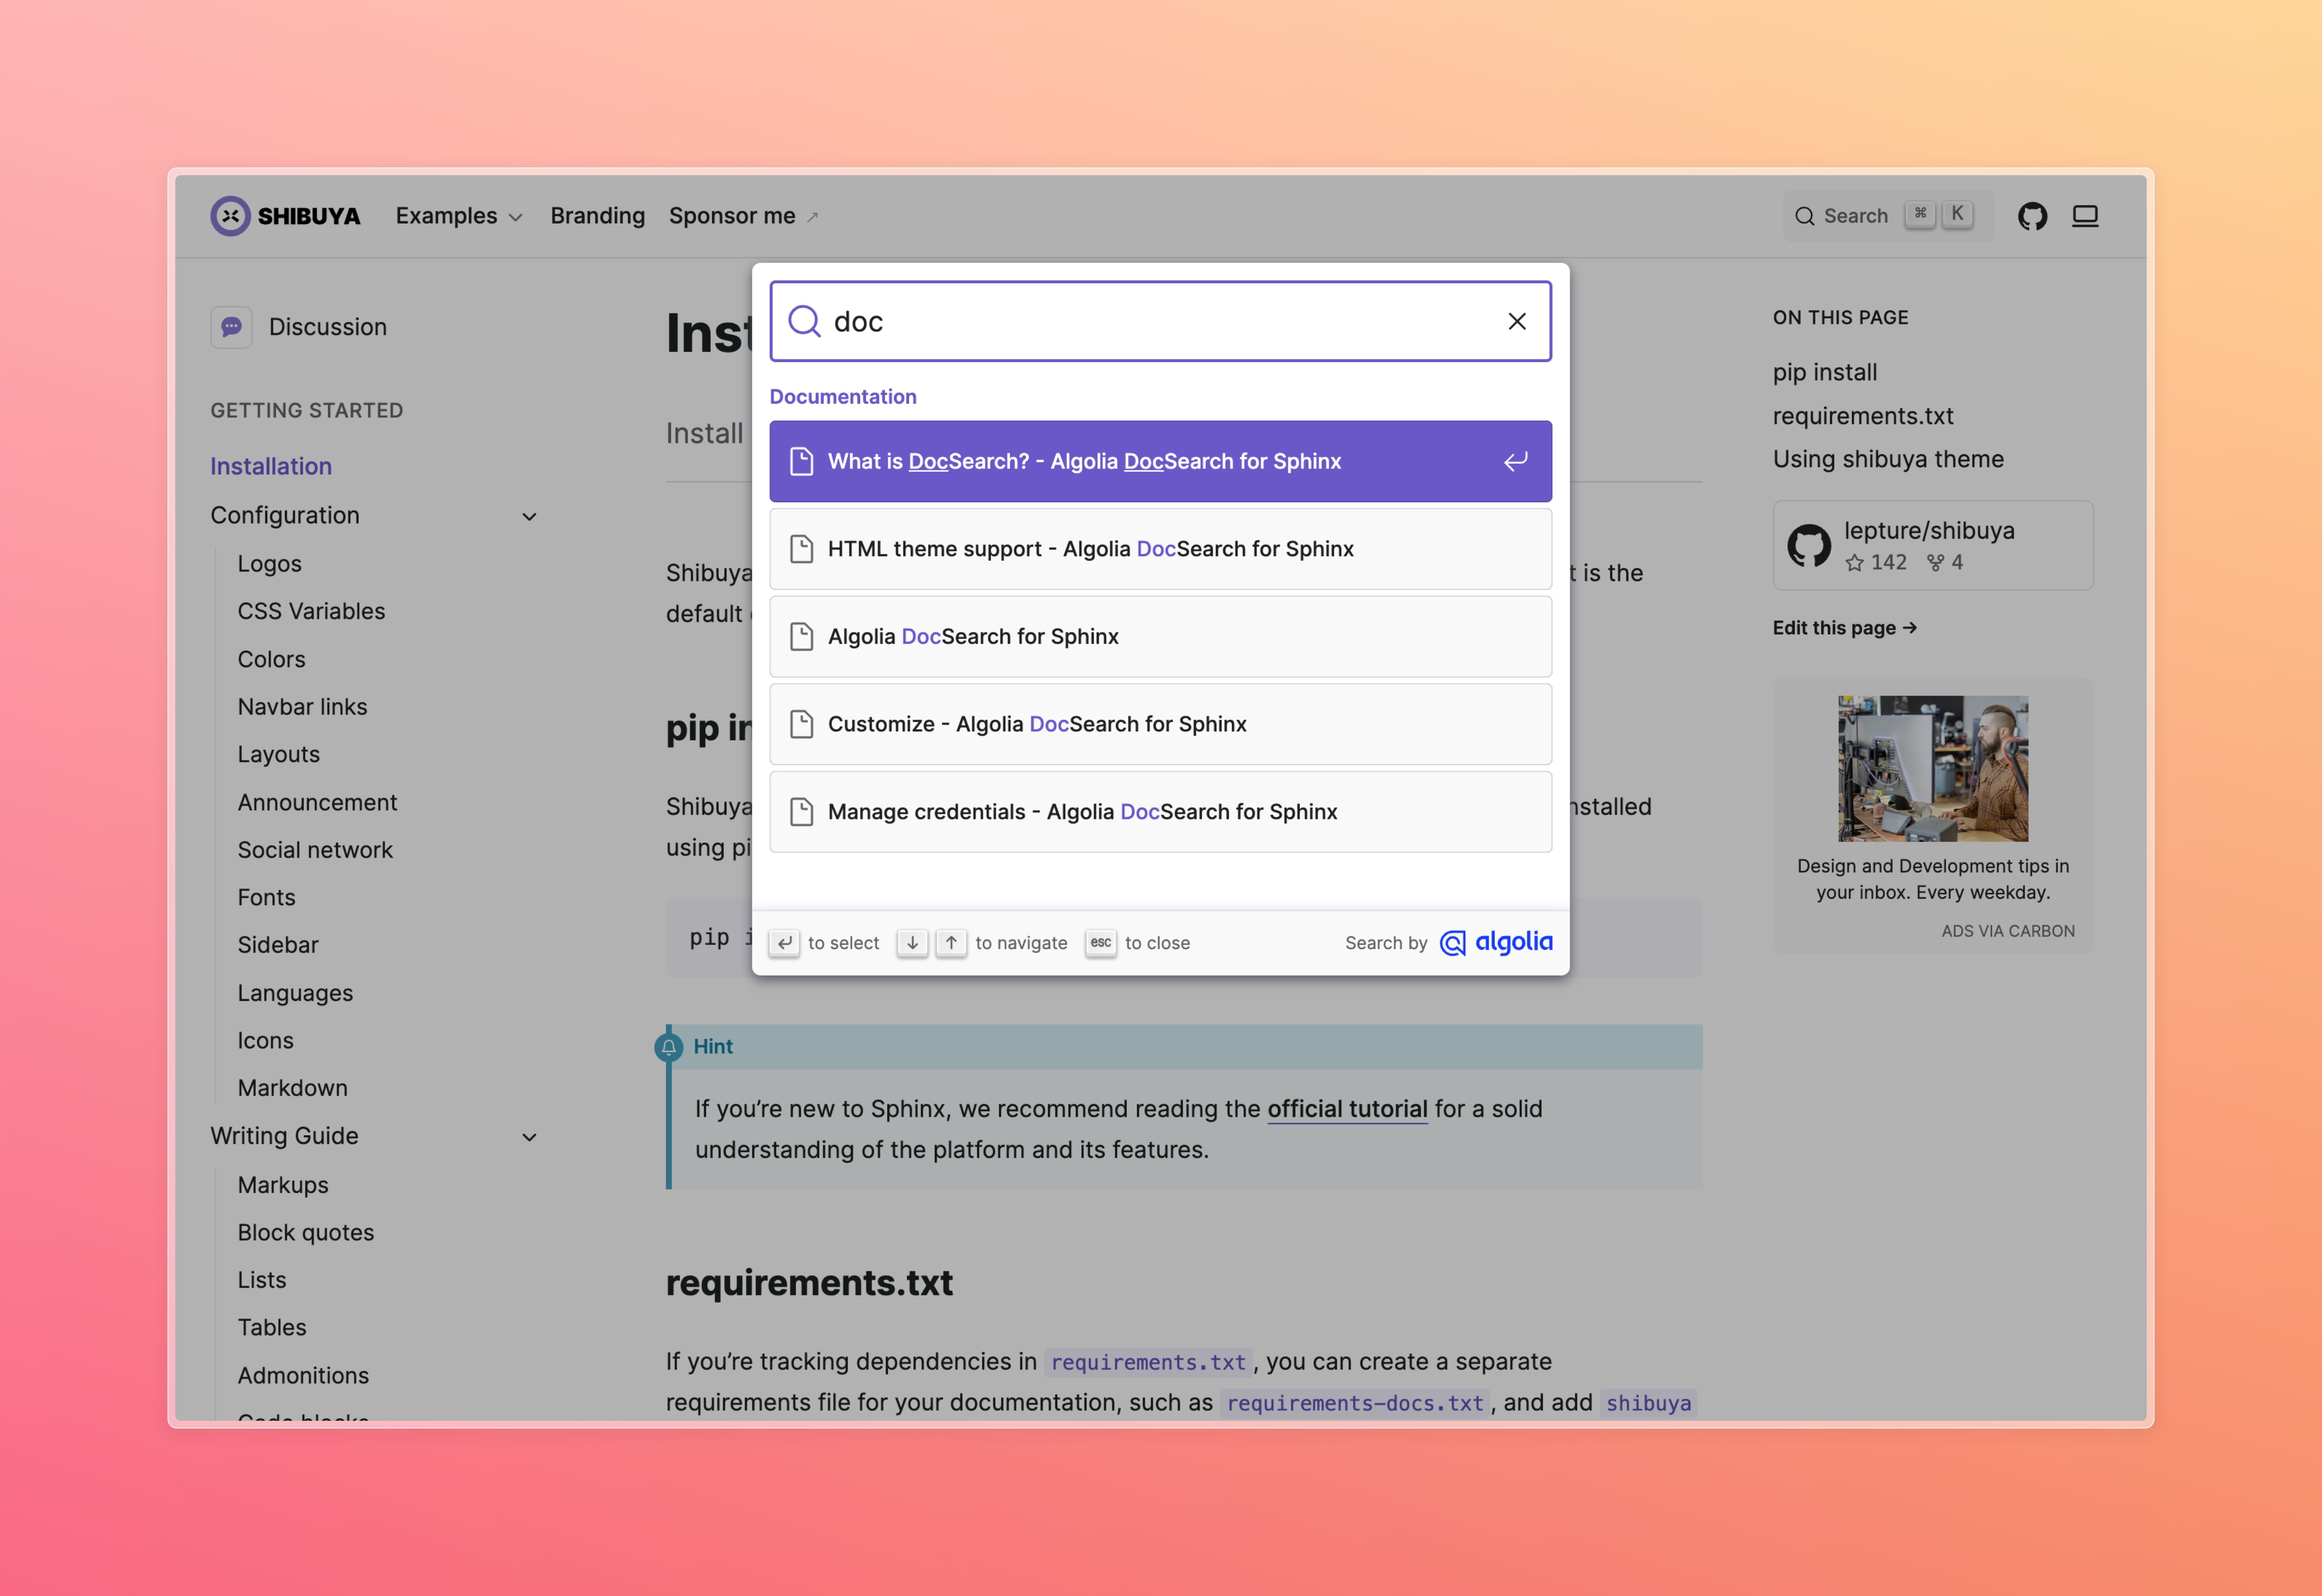Select What is DocSearch? result
Viewport: 2322px width, 1596px height.
1160,461
